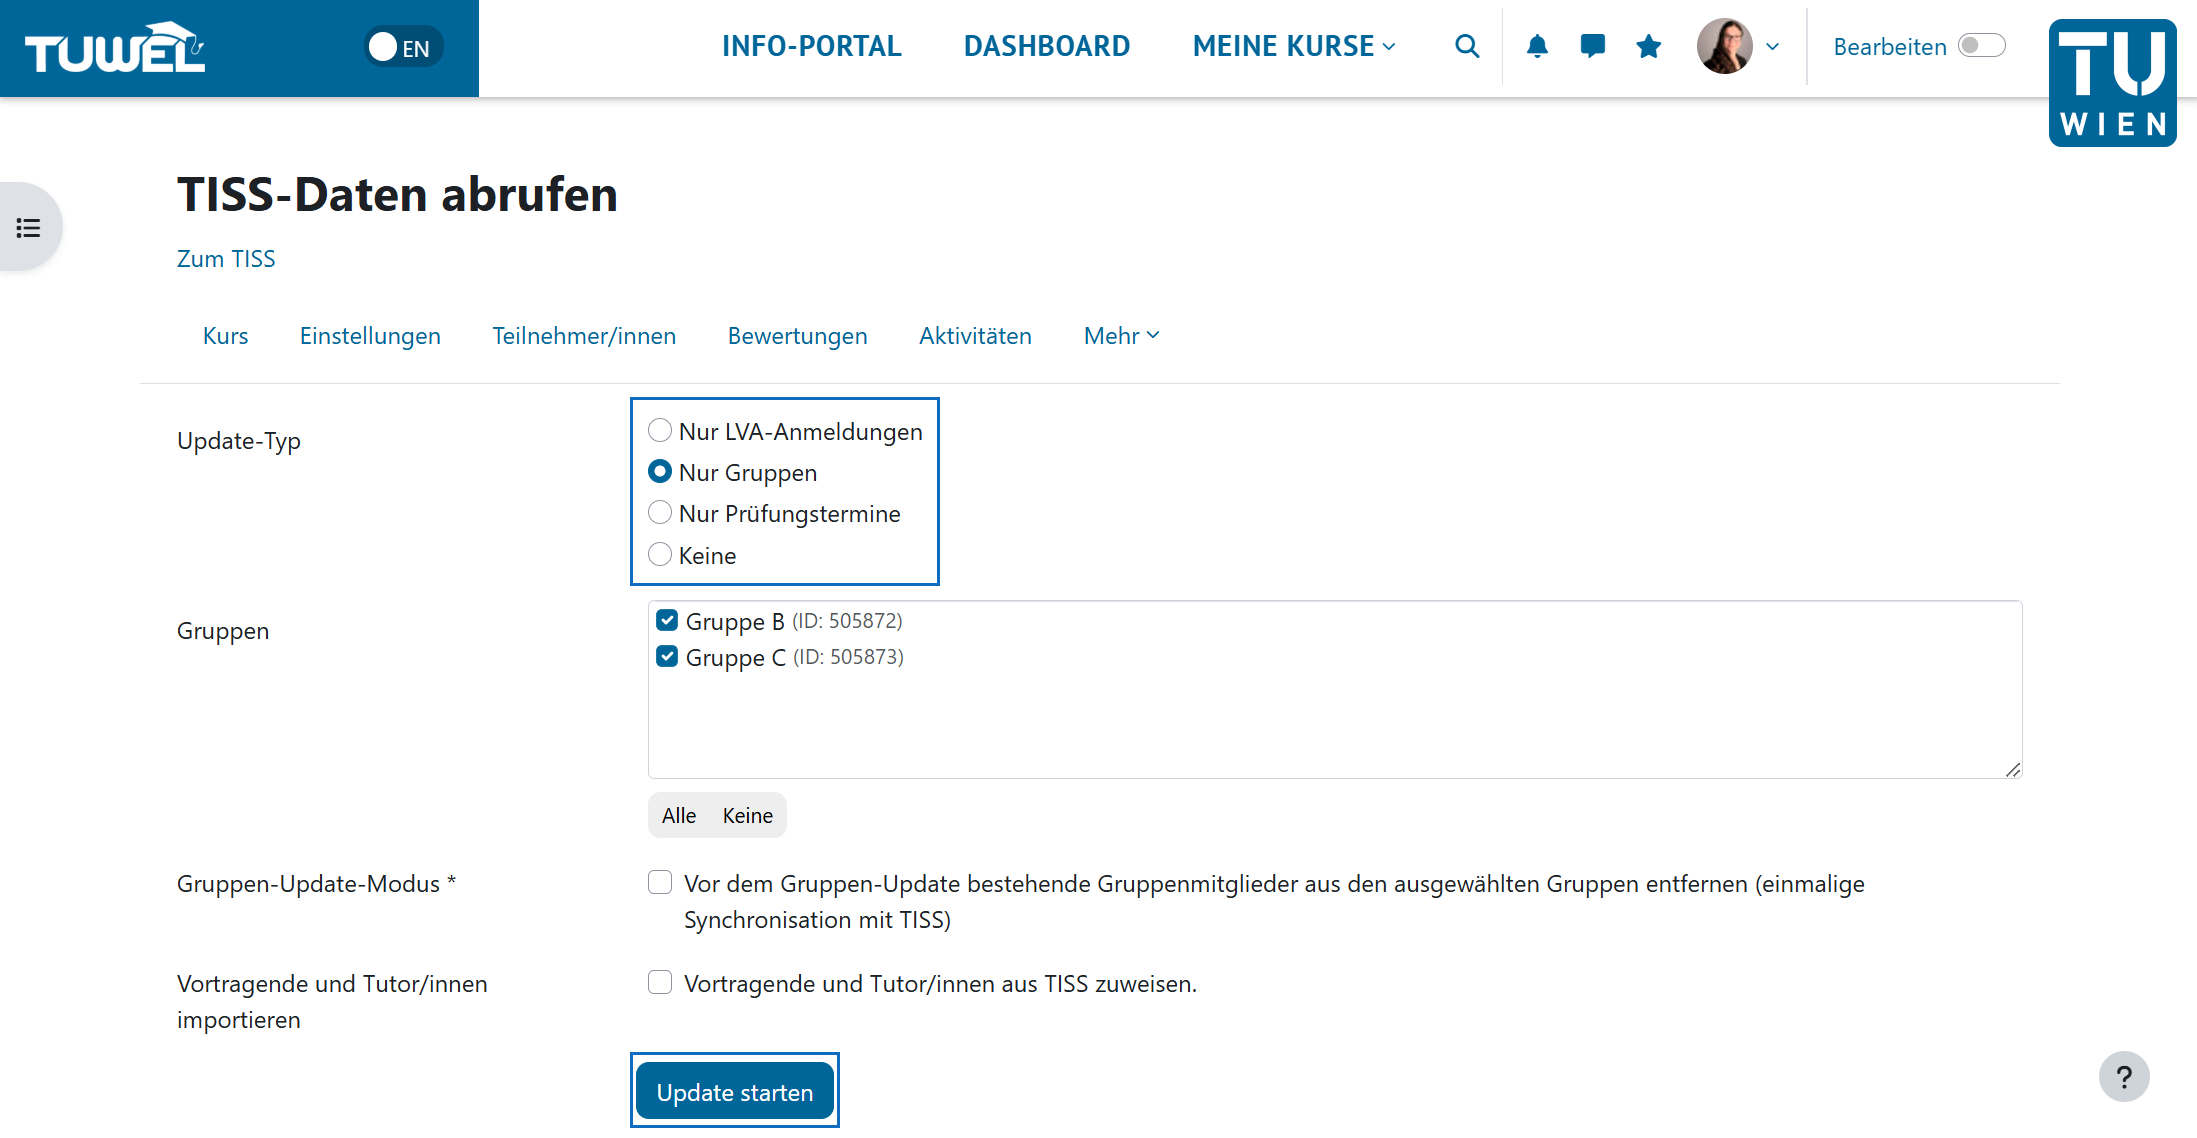Uncheck Gruppe B in the group list
This screenshot has height=1138, width=2197.
pos(666,620)
